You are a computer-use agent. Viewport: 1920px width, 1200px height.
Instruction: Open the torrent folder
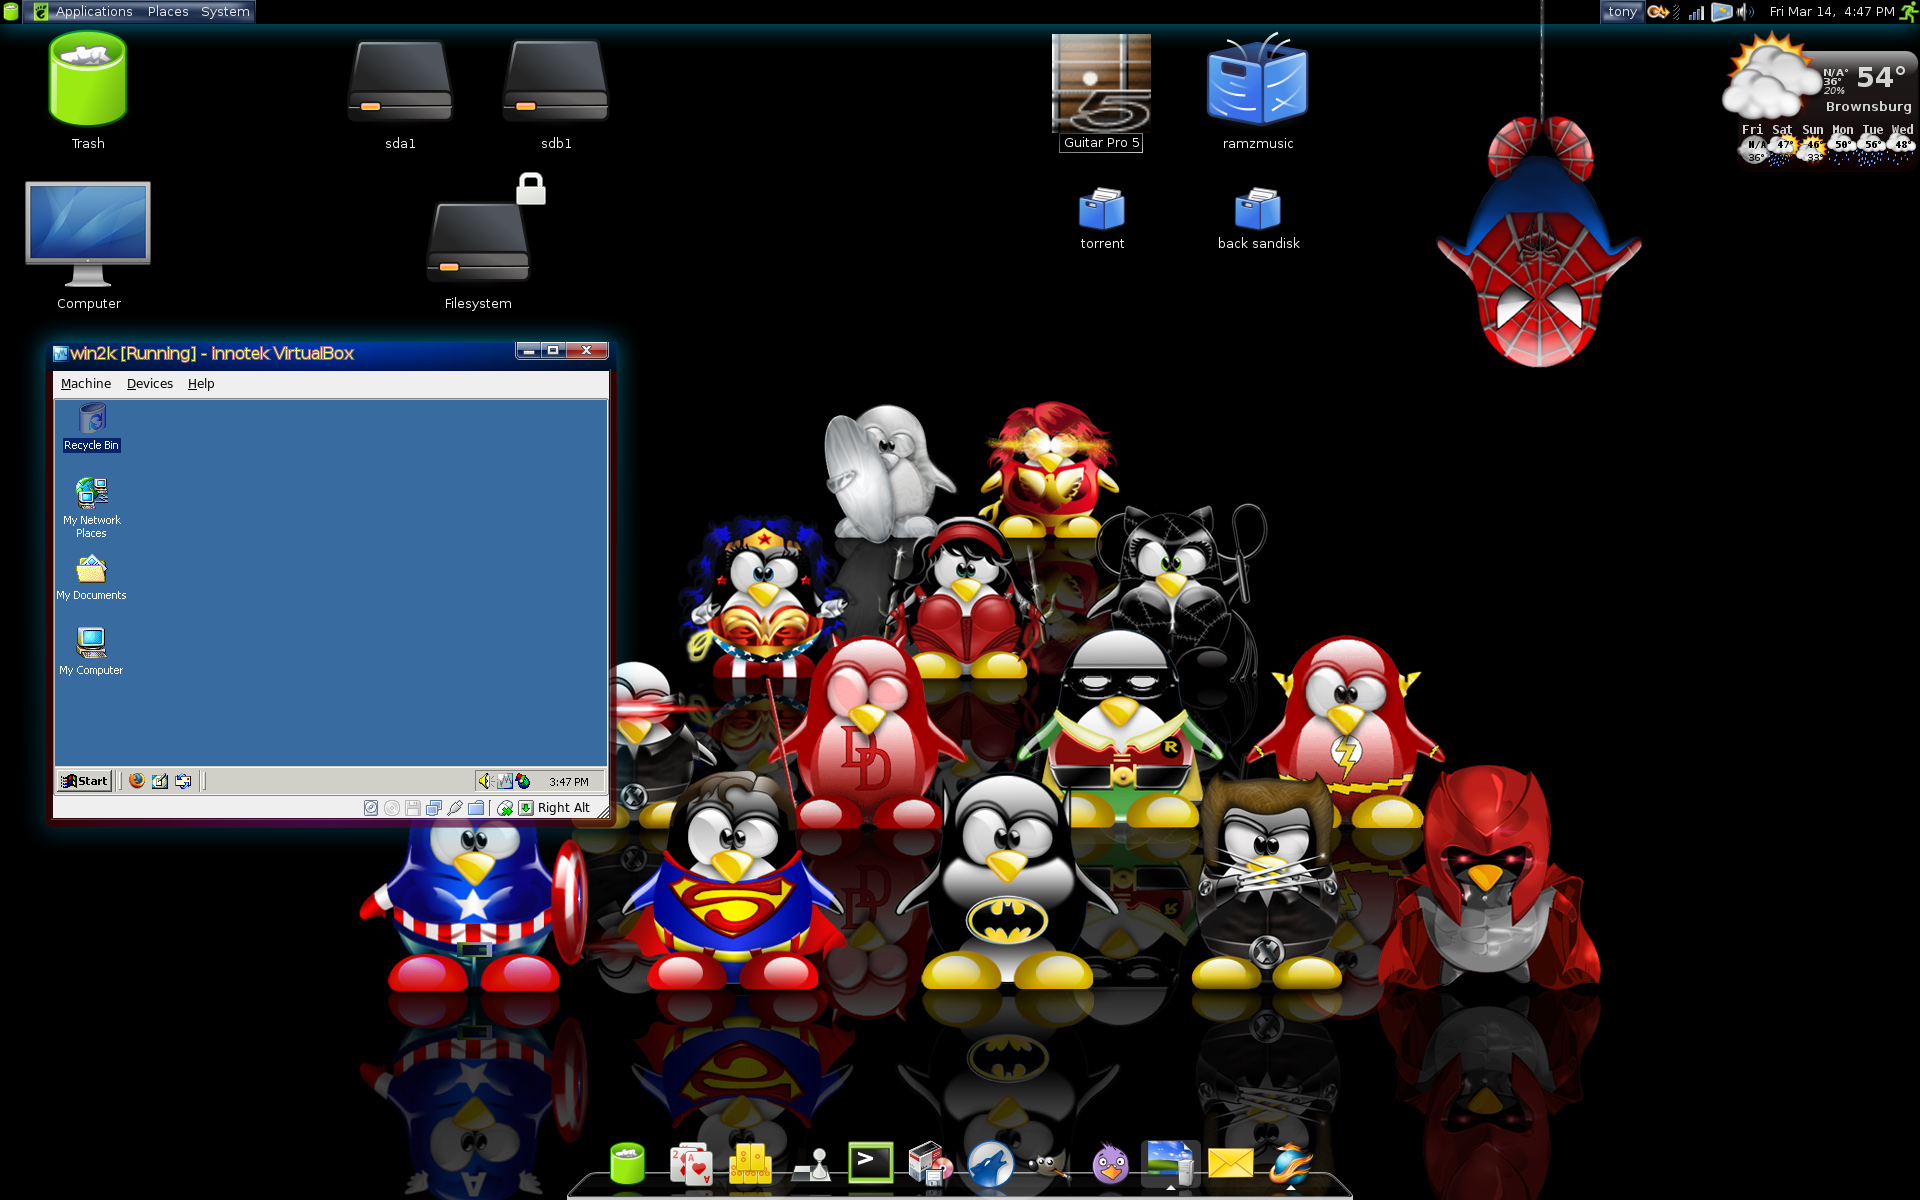[1102, 209]
